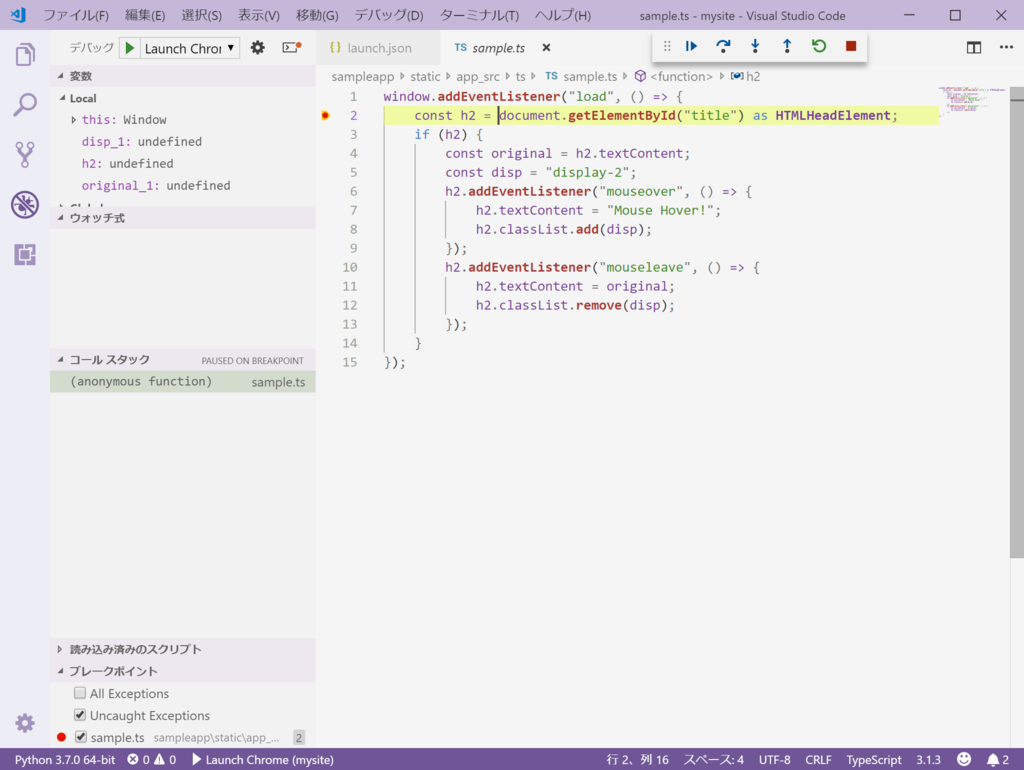Change language mode via TypeScript status
Screen dimensions: 1024x770
(x=874, y=760)
